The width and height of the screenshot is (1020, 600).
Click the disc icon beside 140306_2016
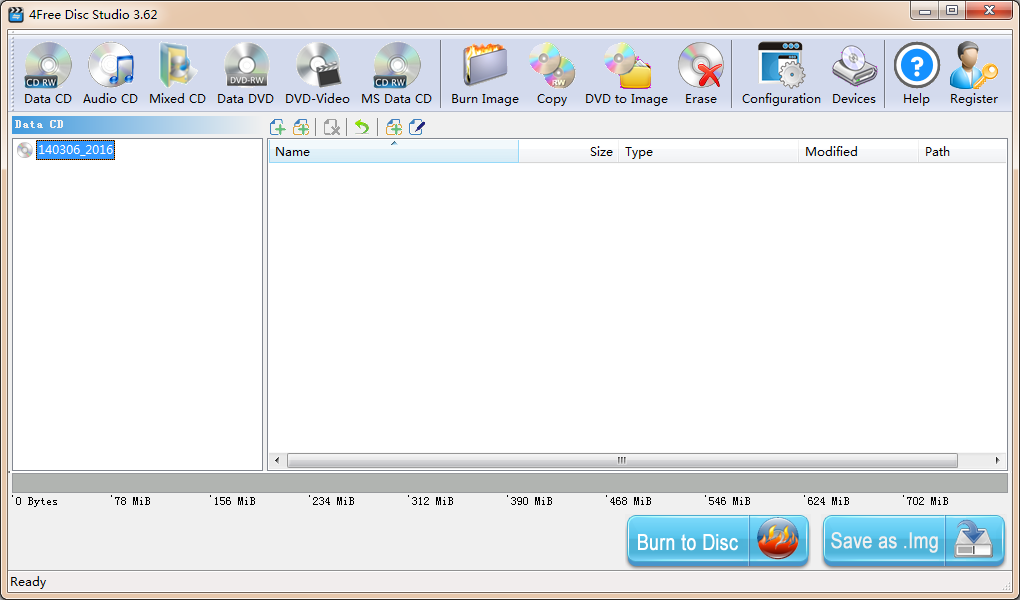pyautogui.click(x=25, y=150)
